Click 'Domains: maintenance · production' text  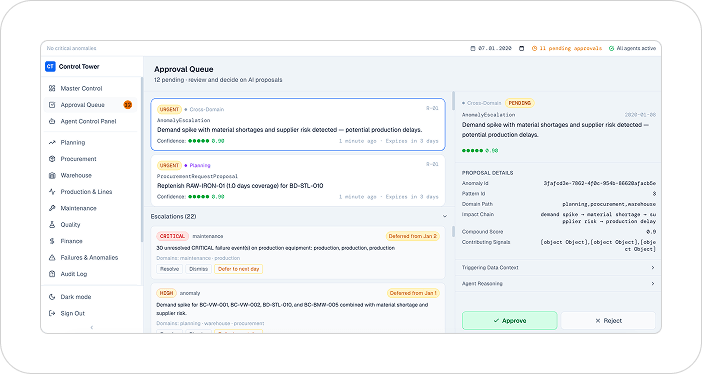(198, 258)
